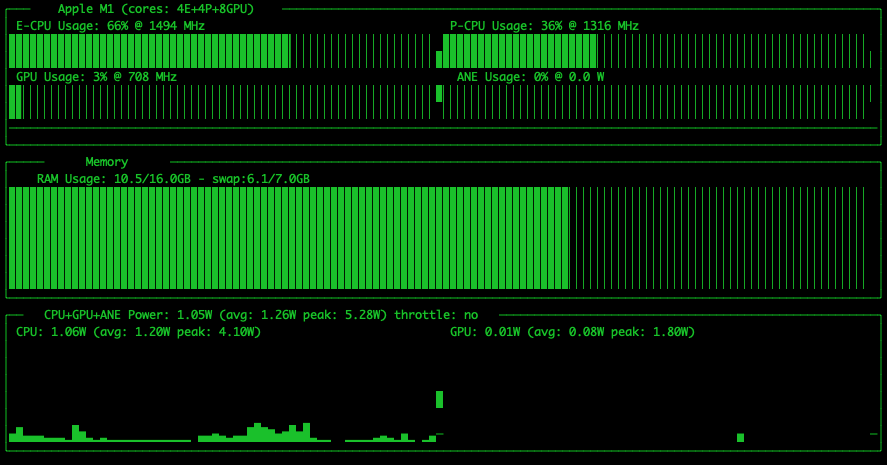This screenshot has width=887, height=465.
Task: Click the GPU Usage 3% label
Action: 96,77
